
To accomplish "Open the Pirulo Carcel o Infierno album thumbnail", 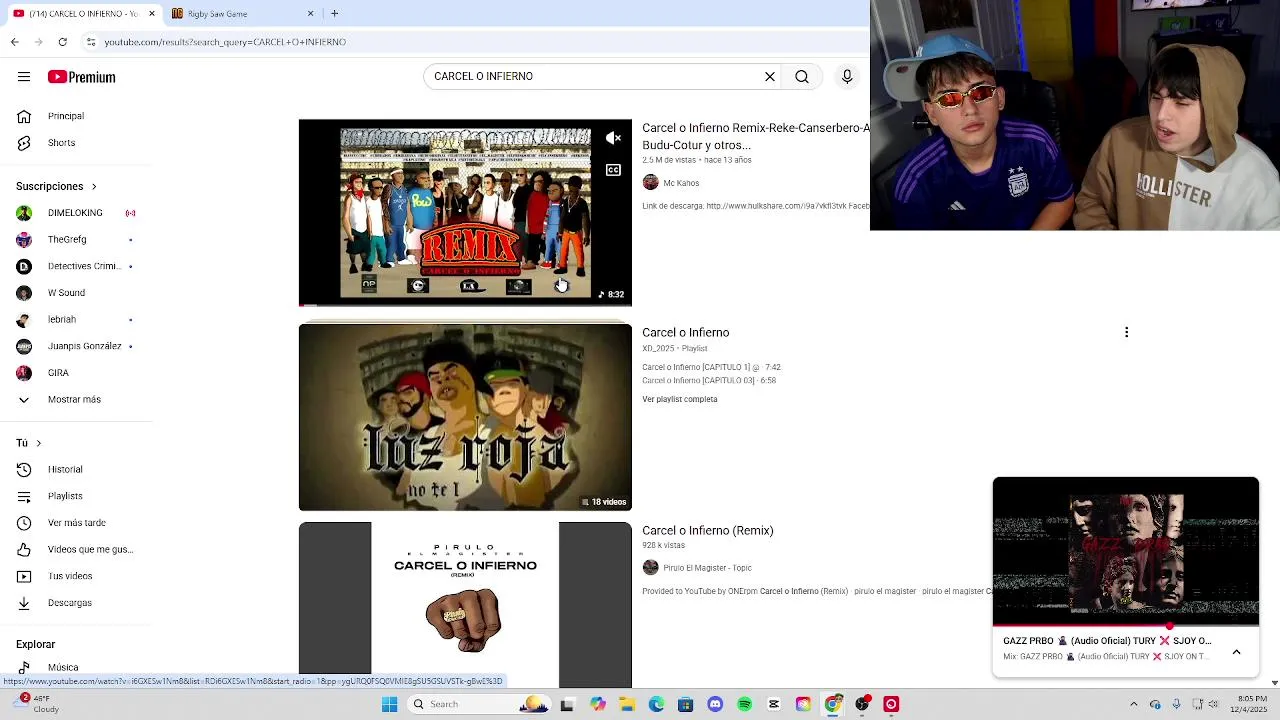I will coord(465,605).
